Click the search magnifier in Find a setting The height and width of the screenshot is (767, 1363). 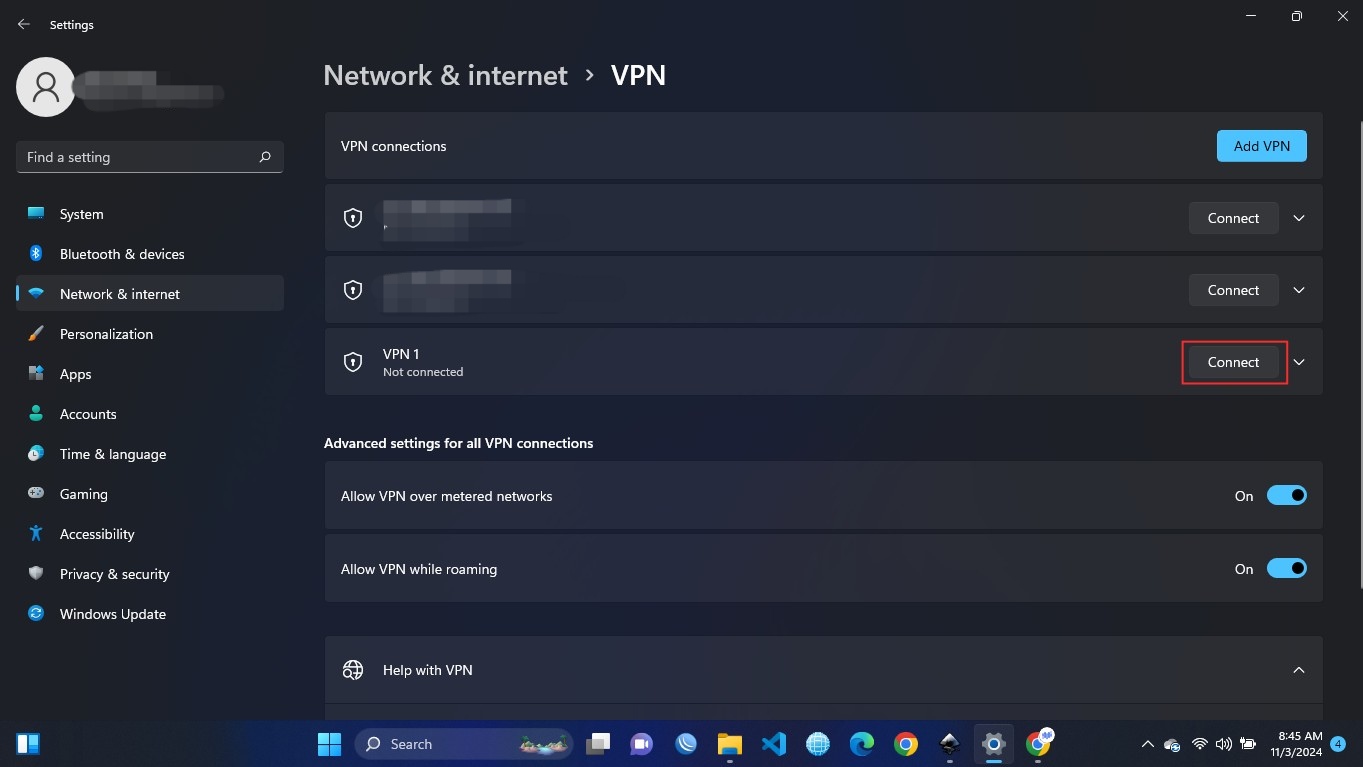[265, 157]
